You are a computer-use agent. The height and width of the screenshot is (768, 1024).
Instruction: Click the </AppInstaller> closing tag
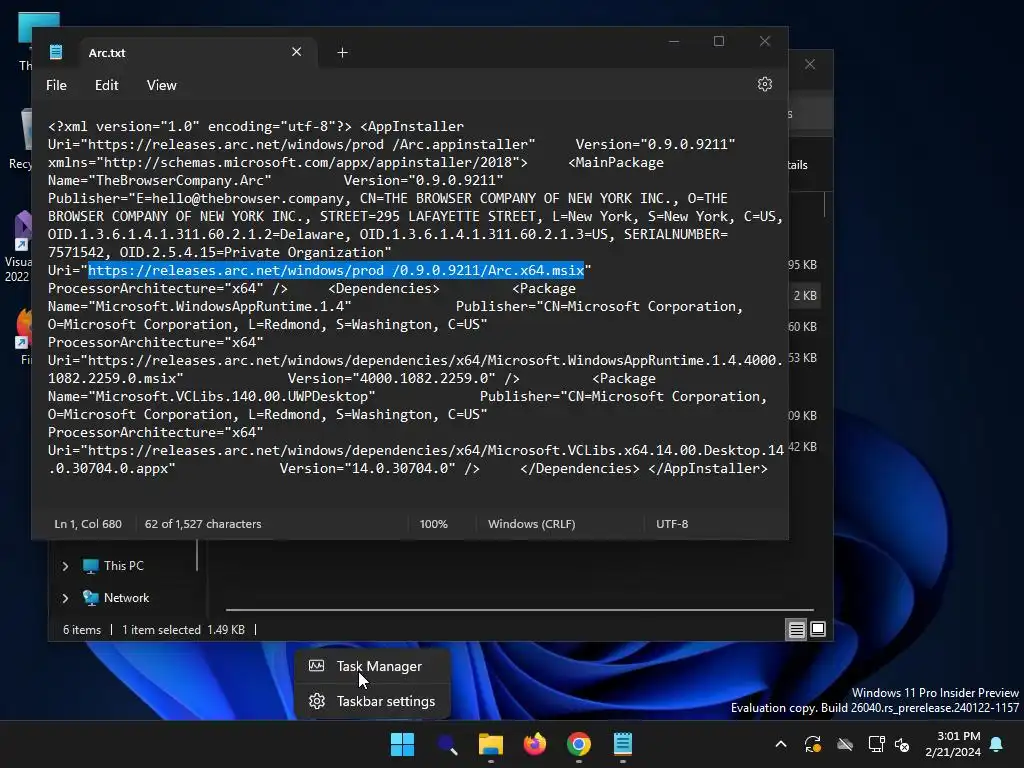[x=708, y=468]
